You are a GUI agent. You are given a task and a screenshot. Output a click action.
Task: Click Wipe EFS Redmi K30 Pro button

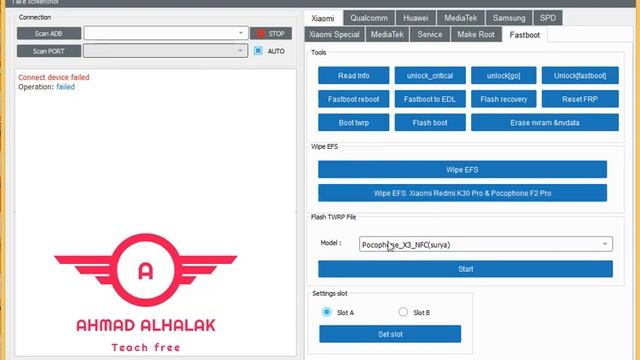click(x=462, y=193)
